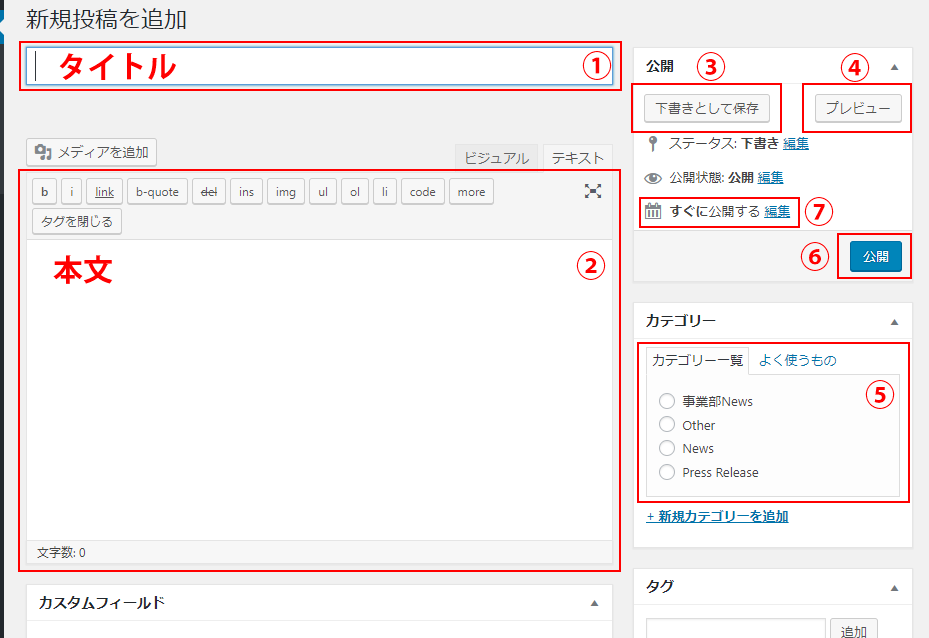This screenshot has width=929, height=638.
Task: Collapse the タグ panel arrow
Action: coord(895,588)
